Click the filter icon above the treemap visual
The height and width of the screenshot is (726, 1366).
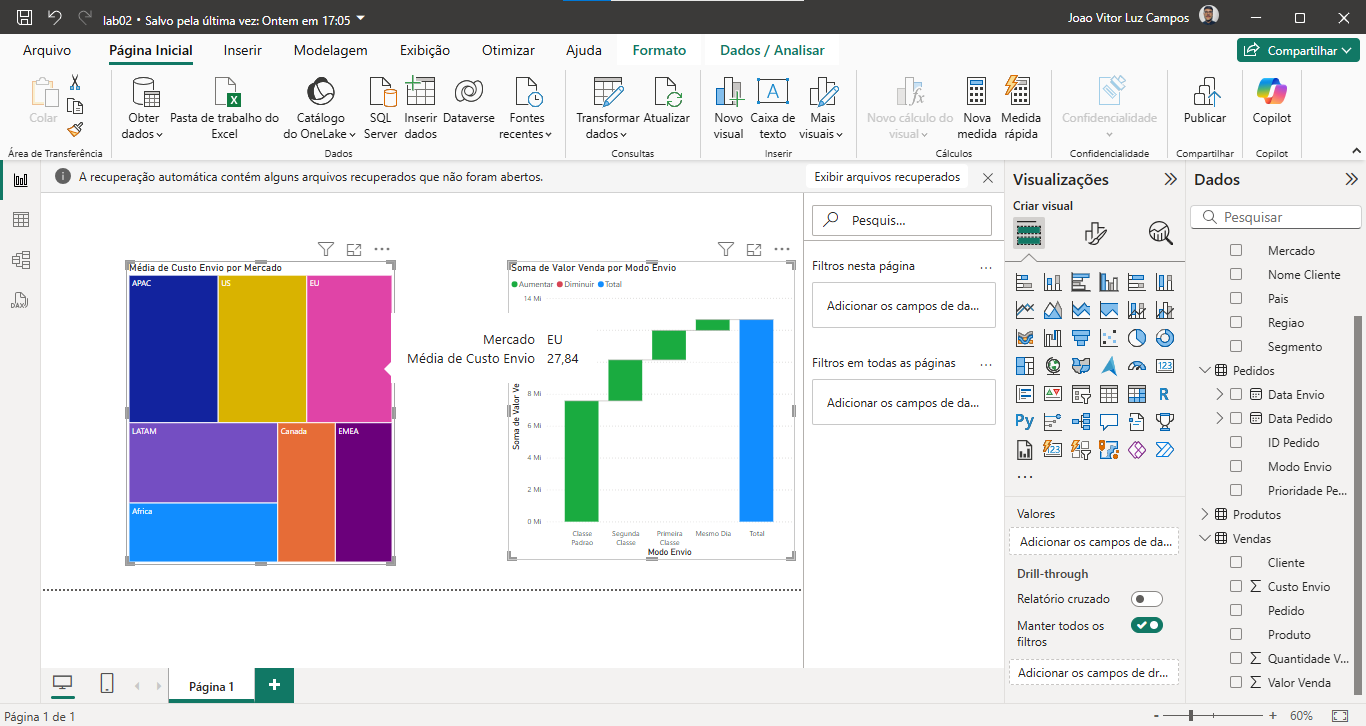[325, 249]
